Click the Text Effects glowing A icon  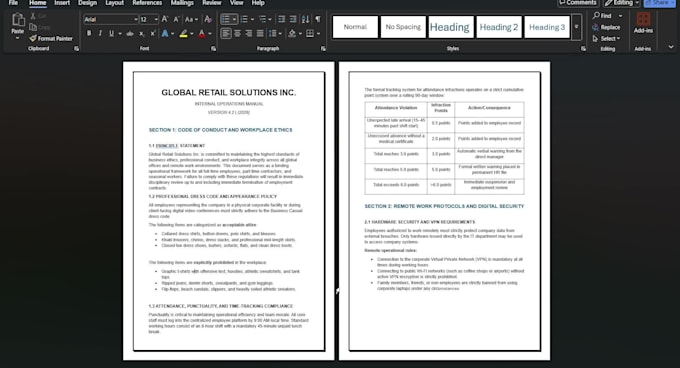165,34
